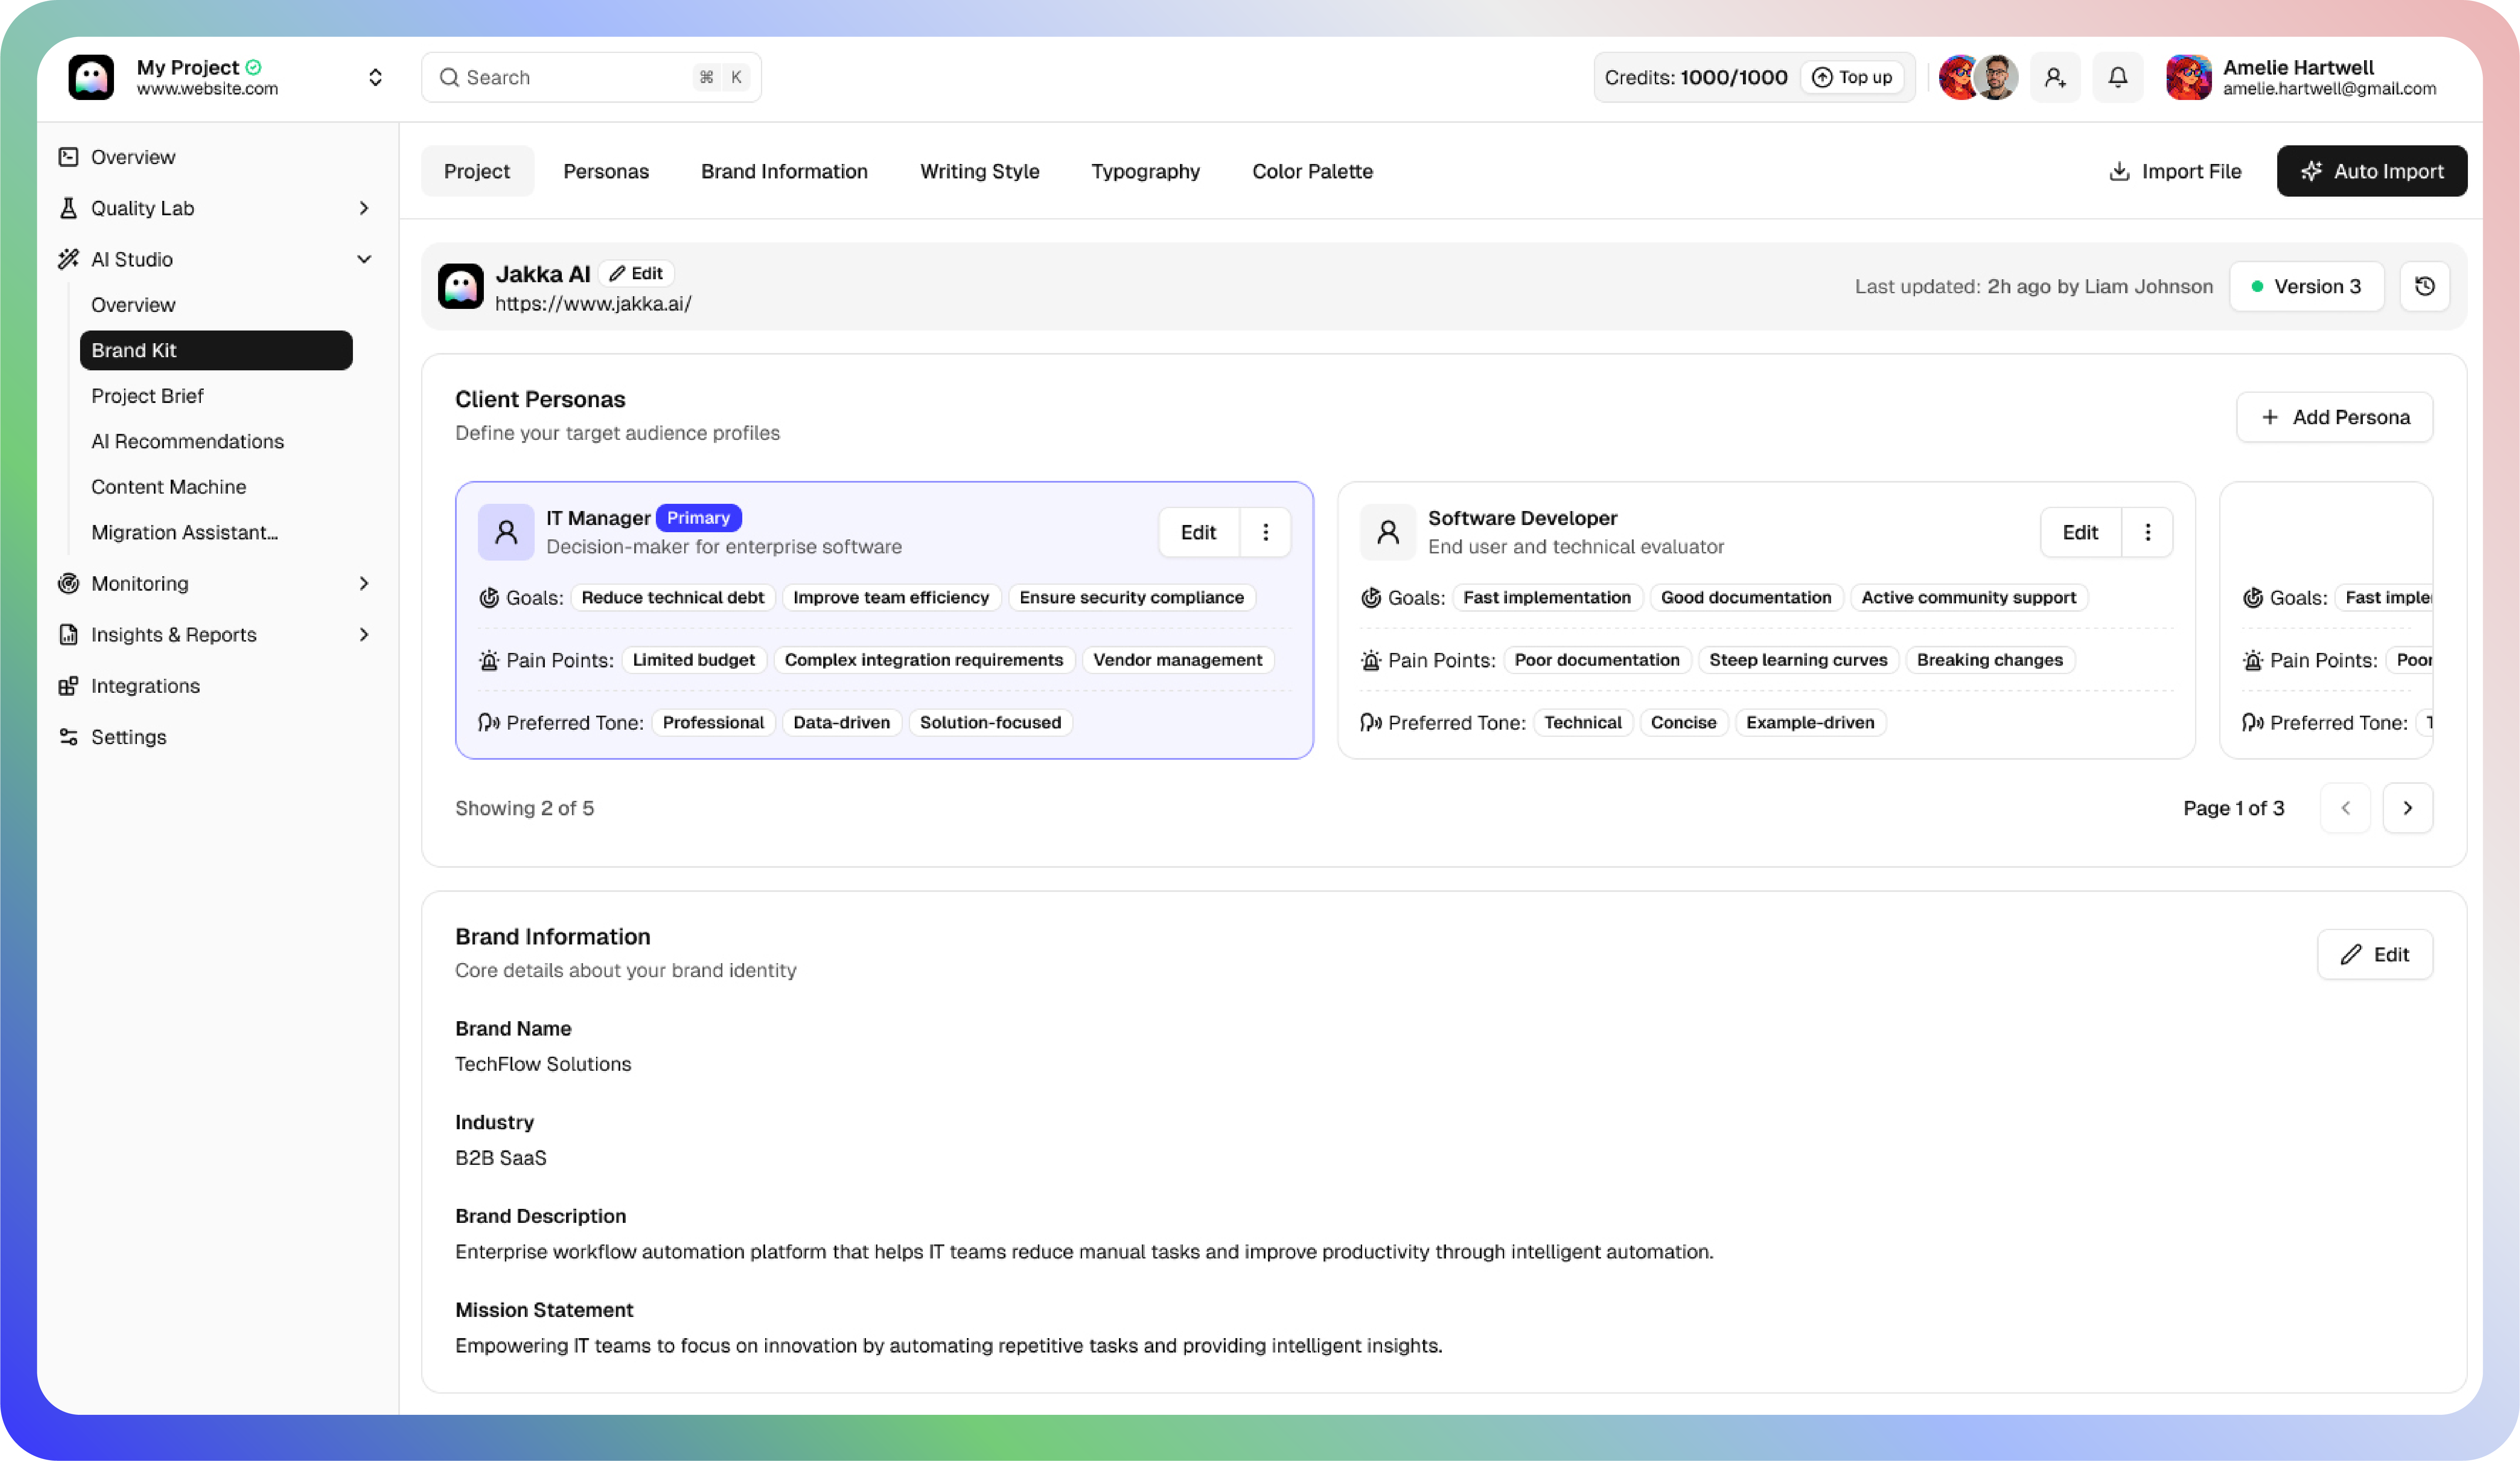Click the Jakka AI ghost logo
2520x1461 pixels.
tap(460, 287)
